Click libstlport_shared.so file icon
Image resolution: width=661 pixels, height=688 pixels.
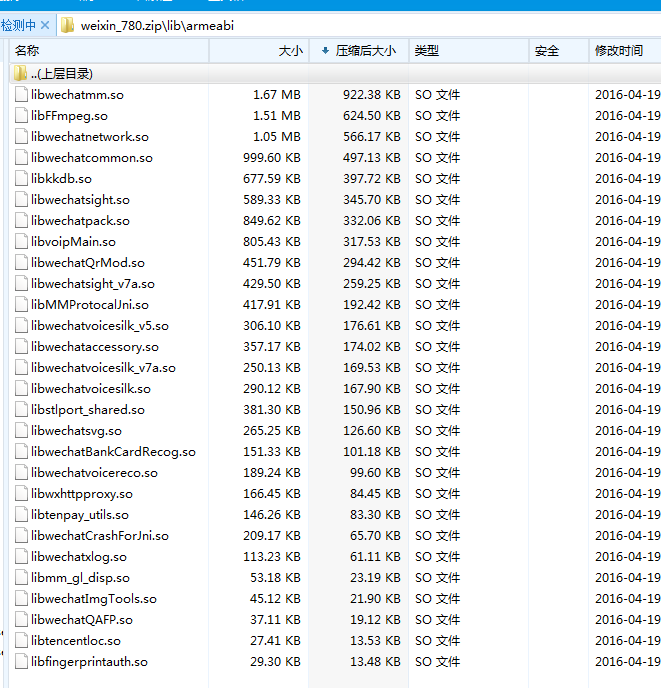[x=21, y=410]
